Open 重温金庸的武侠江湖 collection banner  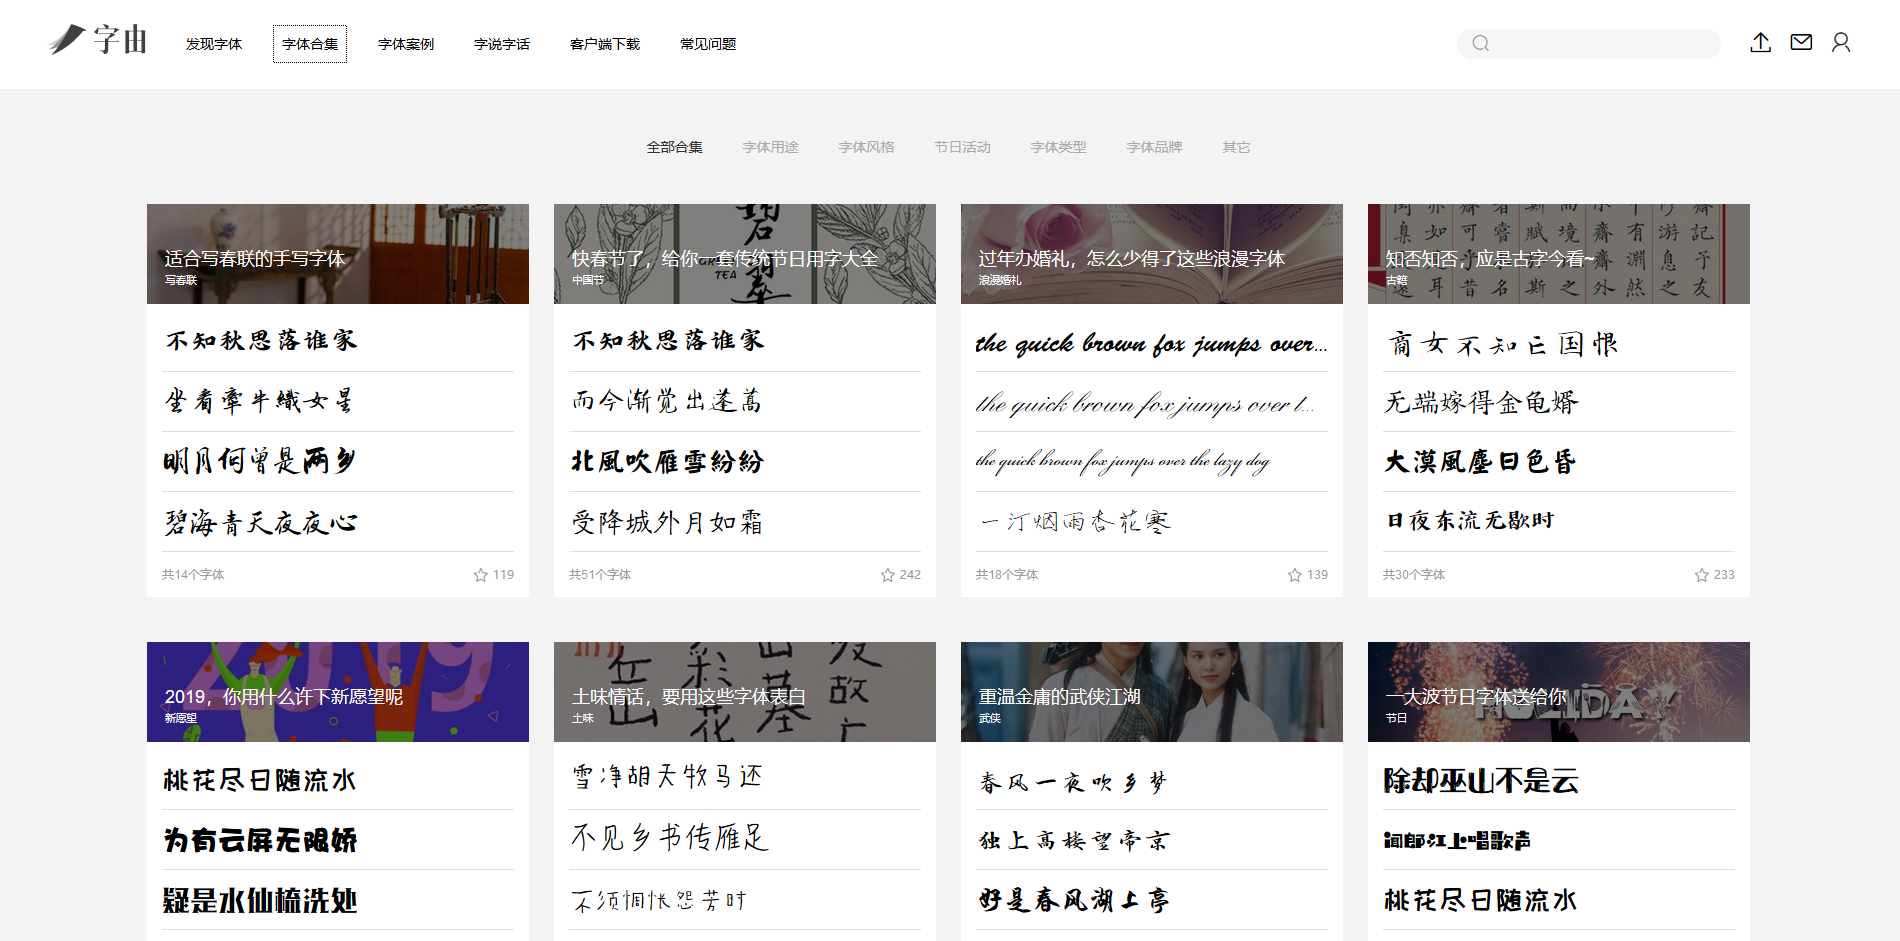[x=1152, y=692]
